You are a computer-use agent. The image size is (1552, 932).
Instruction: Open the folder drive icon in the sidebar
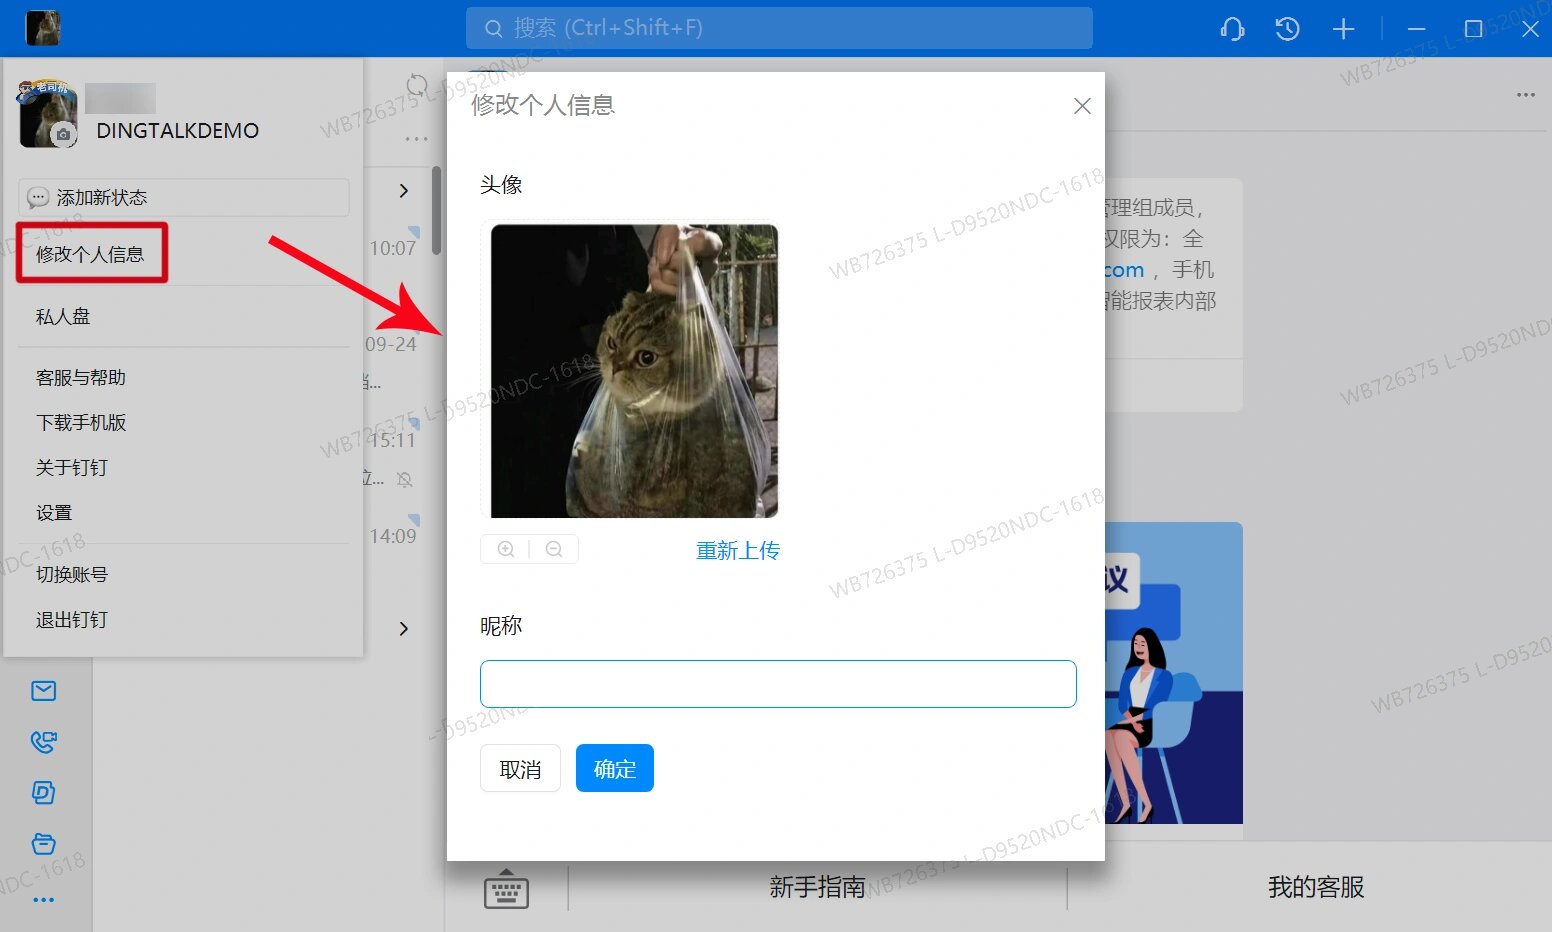click(43, 844)
